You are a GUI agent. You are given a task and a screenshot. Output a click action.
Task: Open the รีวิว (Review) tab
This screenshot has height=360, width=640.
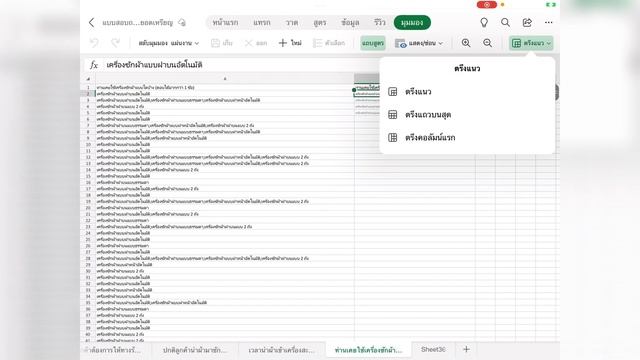[x=380, y=22]
